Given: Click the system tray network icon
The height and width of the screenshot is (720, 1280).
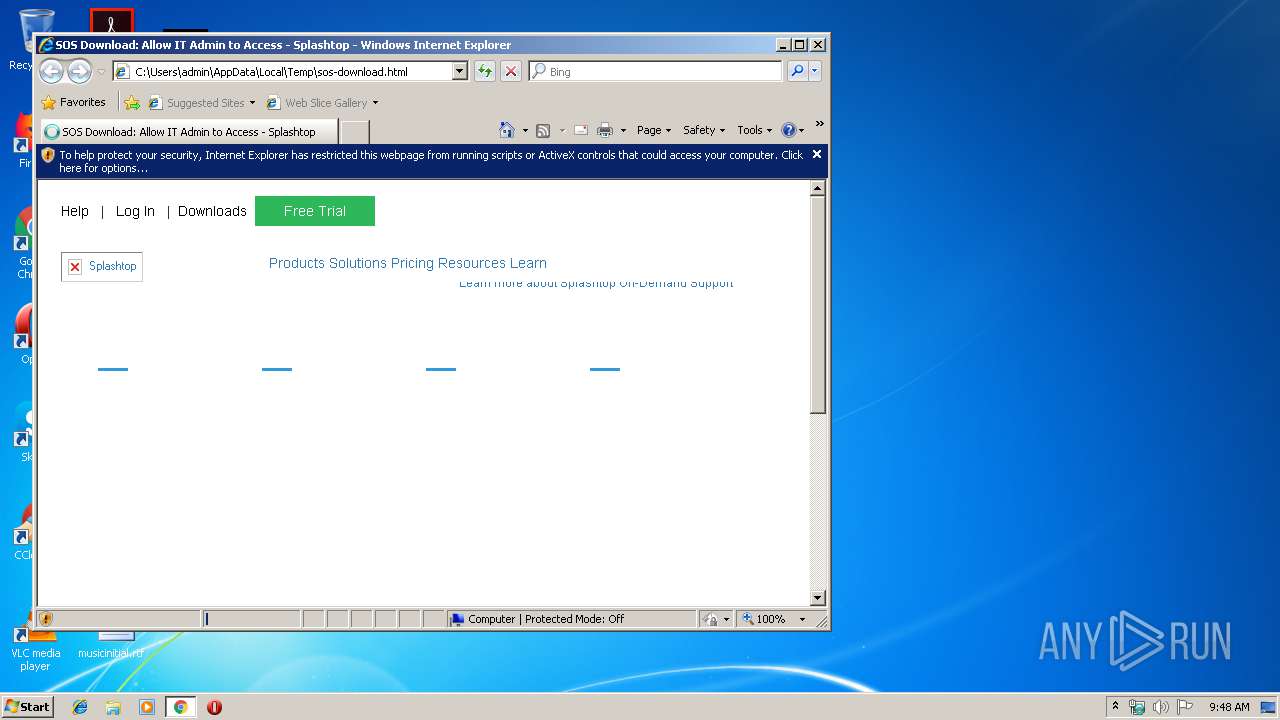Looking at the screenshot, I should (1137, 707).
